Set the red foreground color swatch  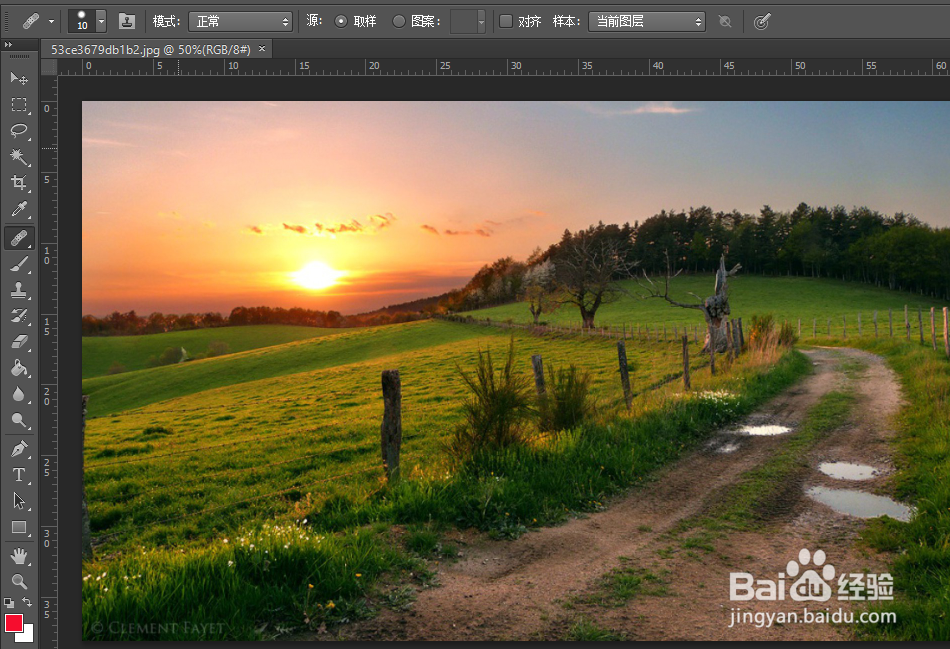(13, 622)
